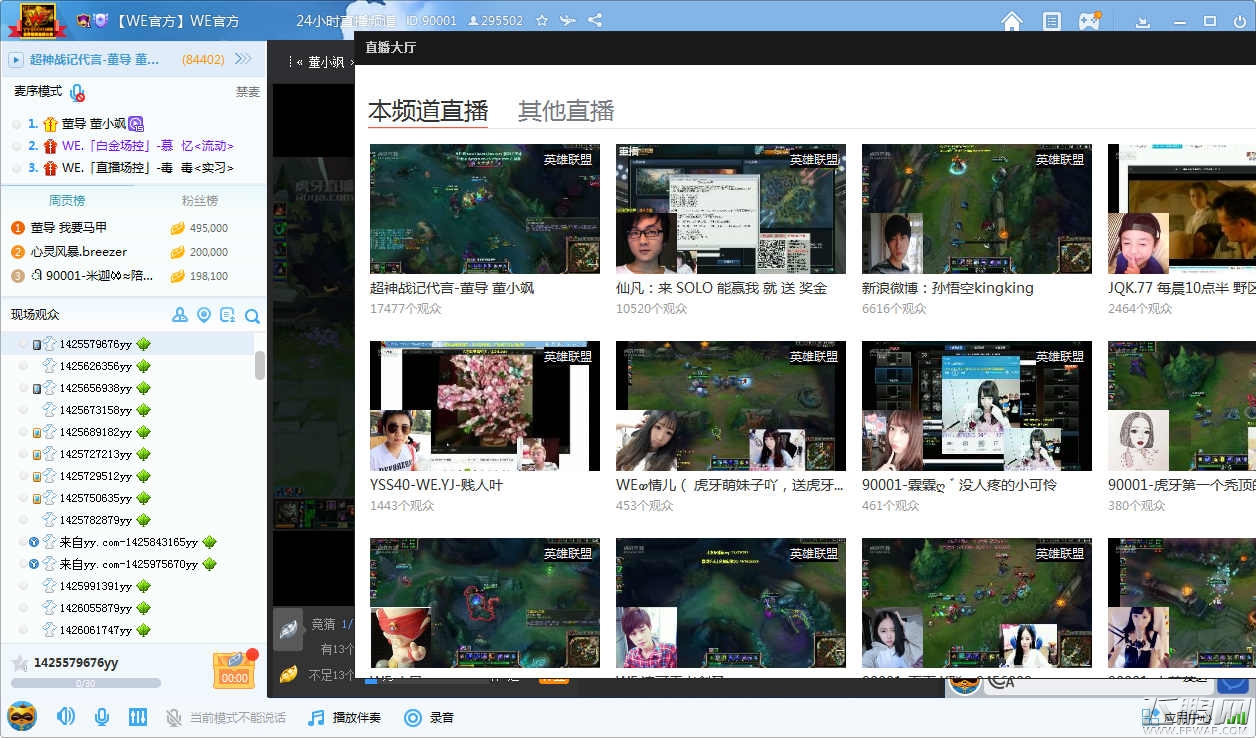Click the muted microphone icon beside 麦序模式

tap(77, 92)
